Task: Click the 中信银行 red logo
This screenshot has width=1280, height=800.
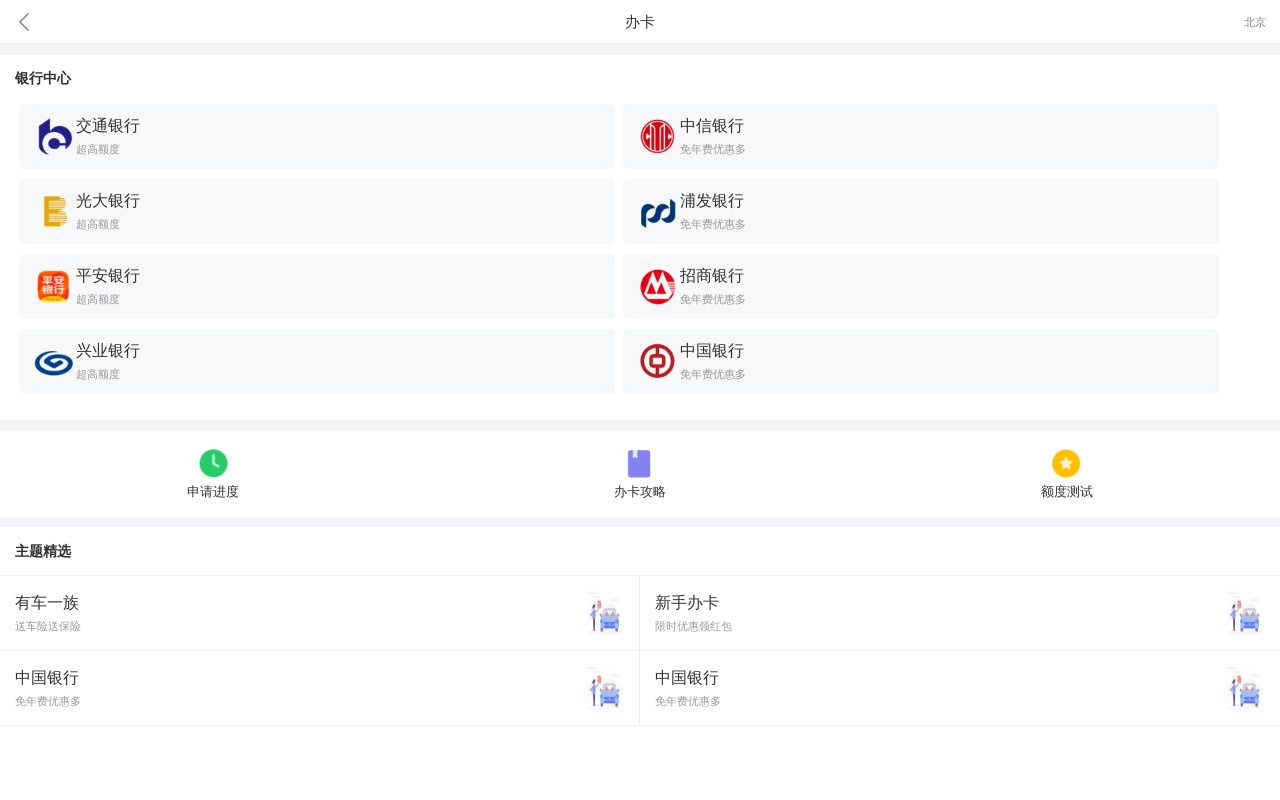Action: [x=657, y=137]
